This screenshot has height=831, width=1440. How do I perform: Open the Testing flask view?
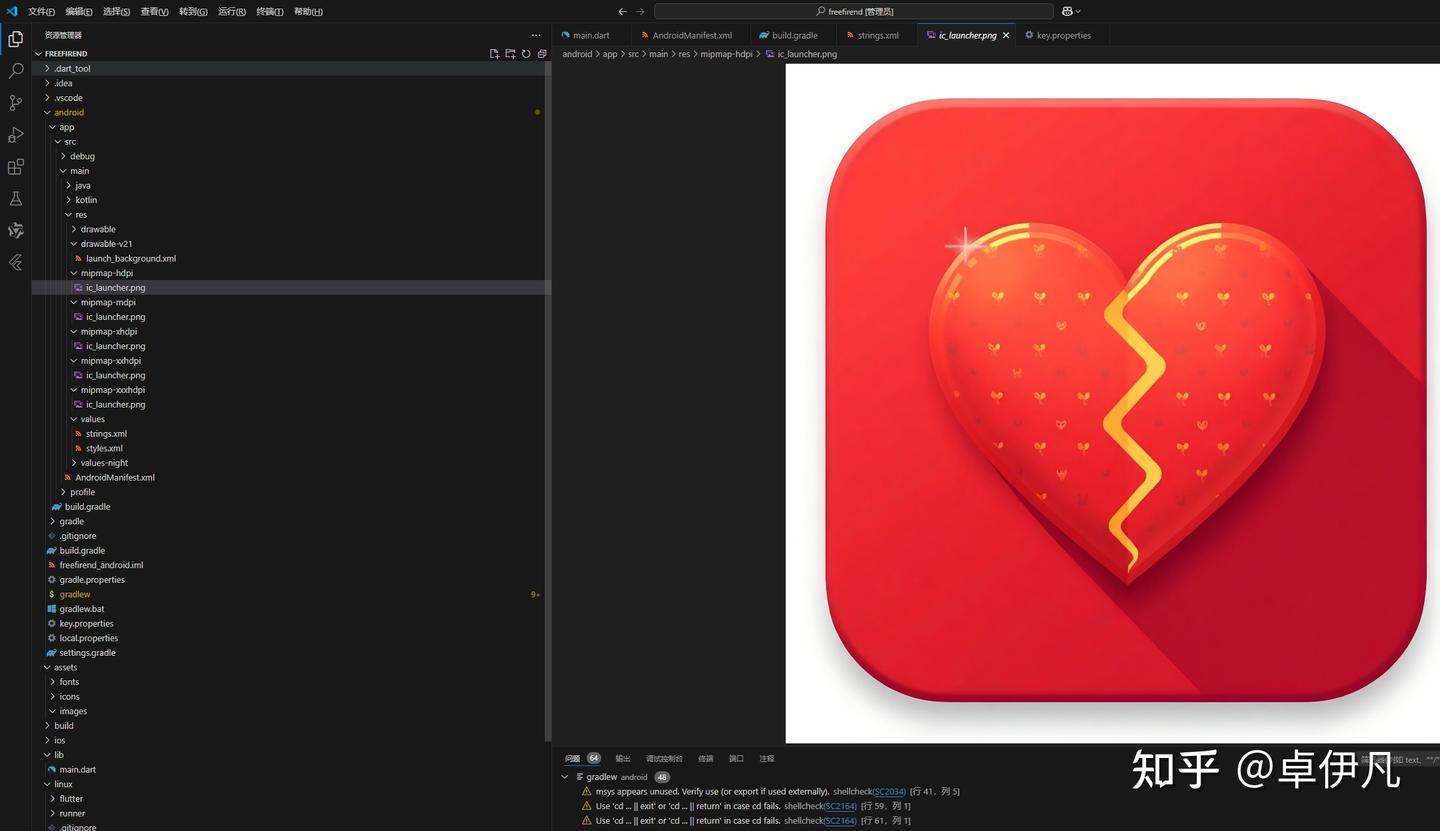pyautogui.click(x=16, y=199)
